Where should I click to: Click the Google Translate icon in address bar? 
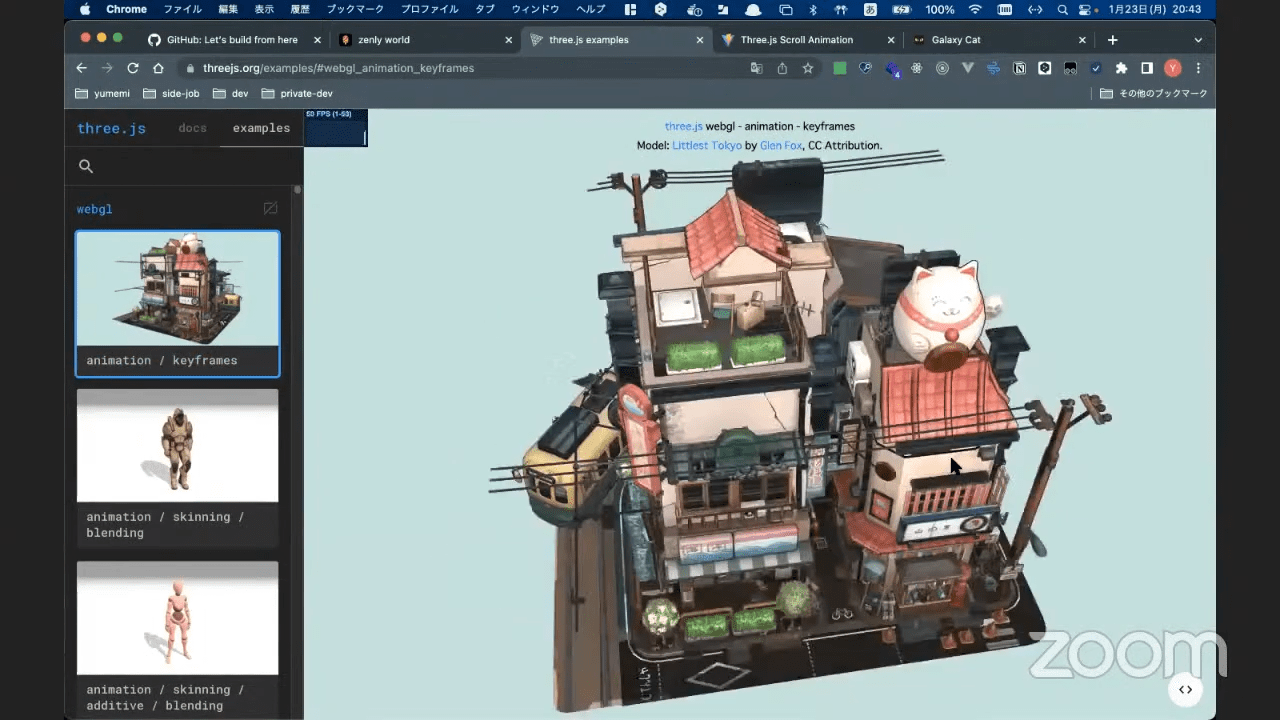[757, 68]
